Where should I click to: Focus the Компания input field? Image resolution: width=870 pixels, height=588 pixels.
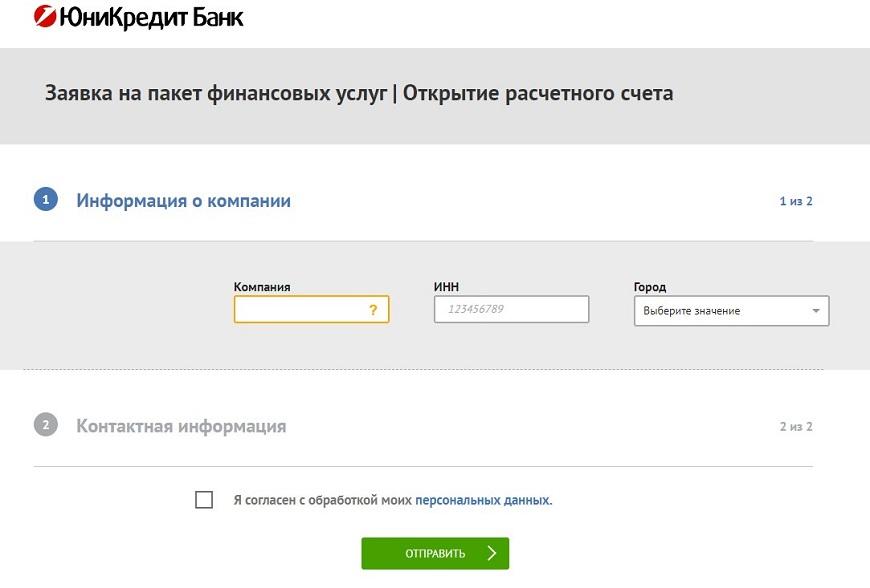[311, 309]
